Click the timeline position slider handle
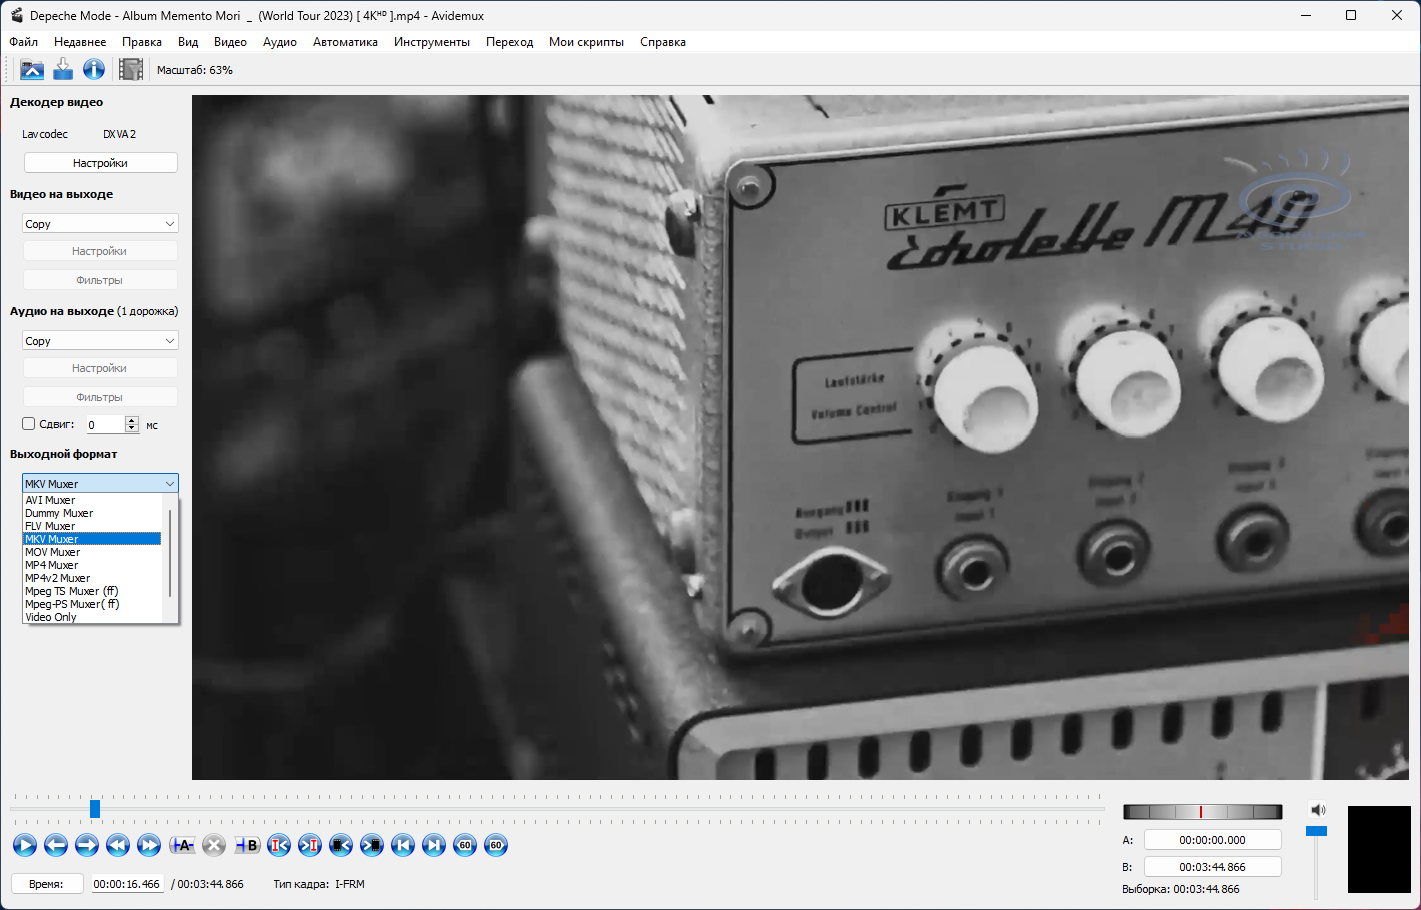The height and width of the screenshot is (910, 1421). (95, 808)
